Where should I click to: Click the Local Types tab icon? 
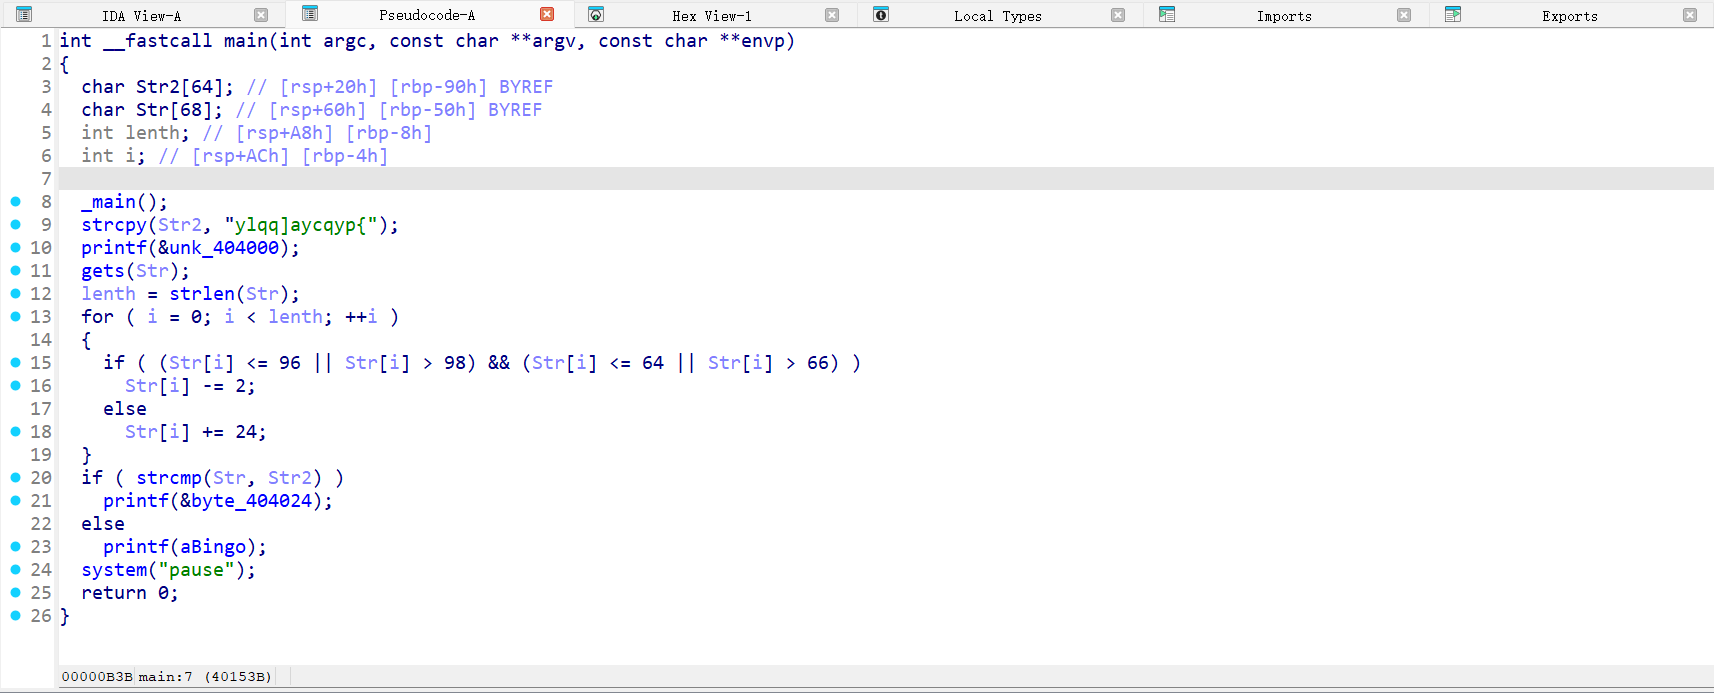pyautogui.click(x=881, y=15)
